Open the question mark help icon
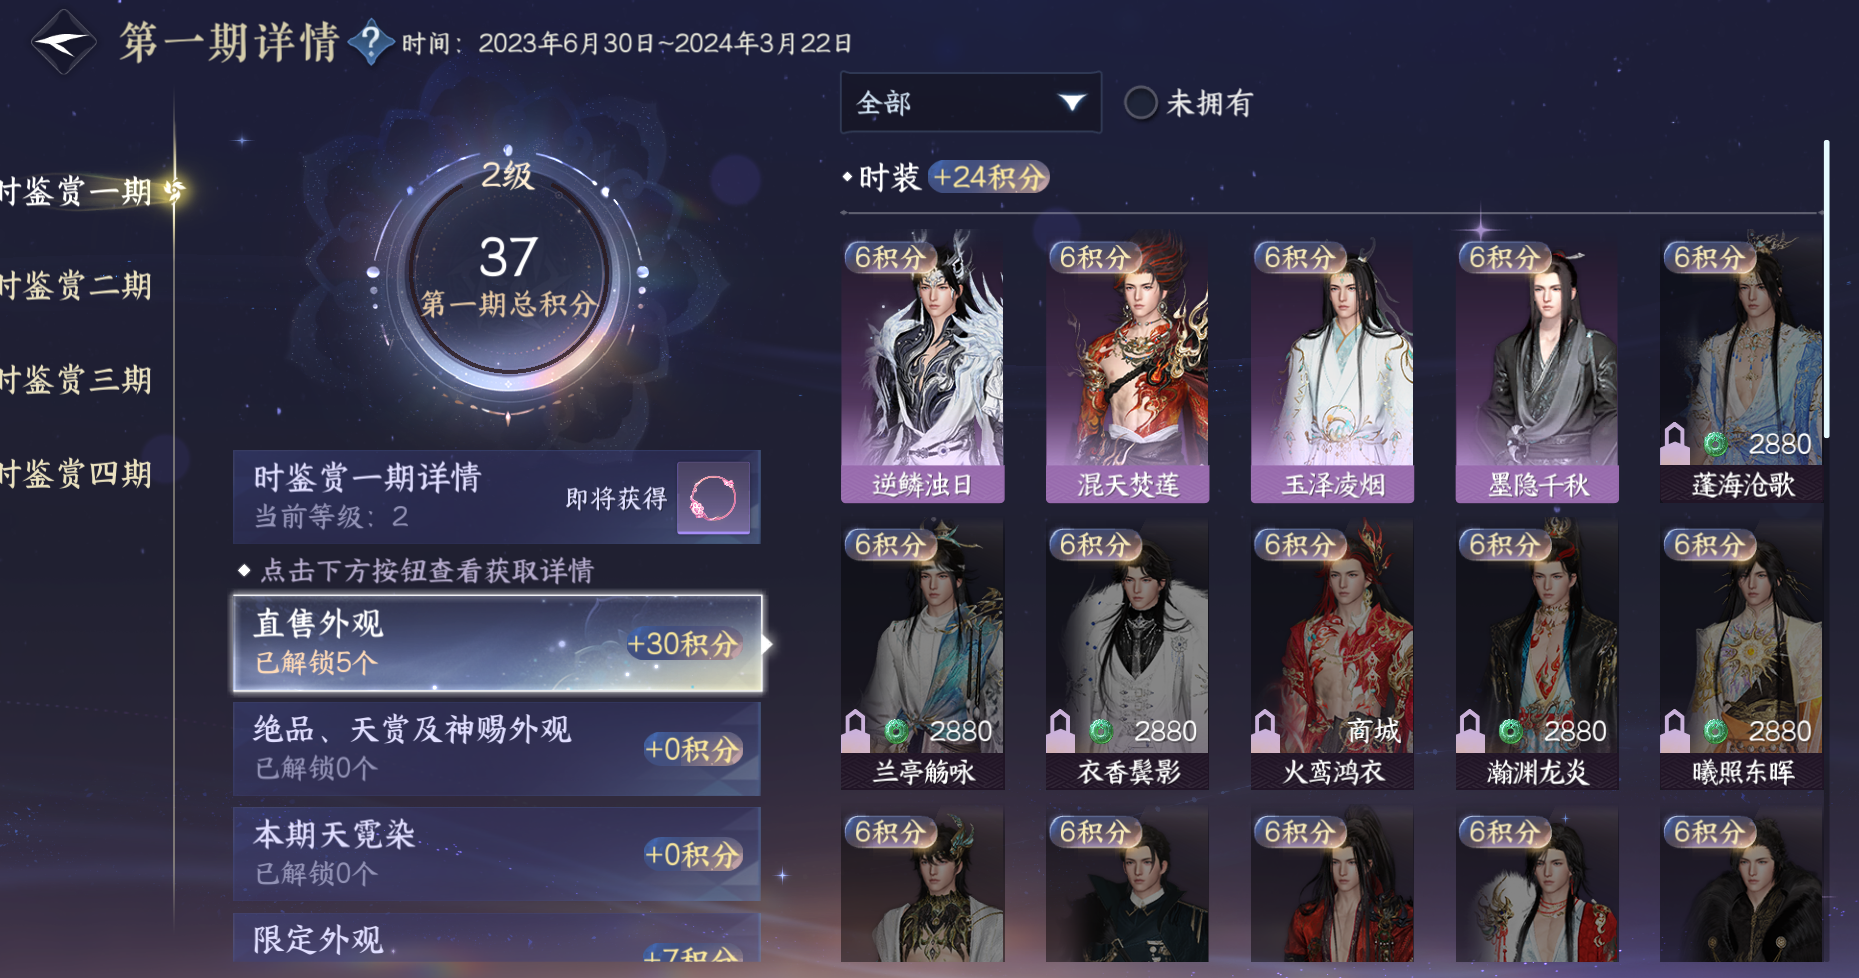 tap(371, 42)
